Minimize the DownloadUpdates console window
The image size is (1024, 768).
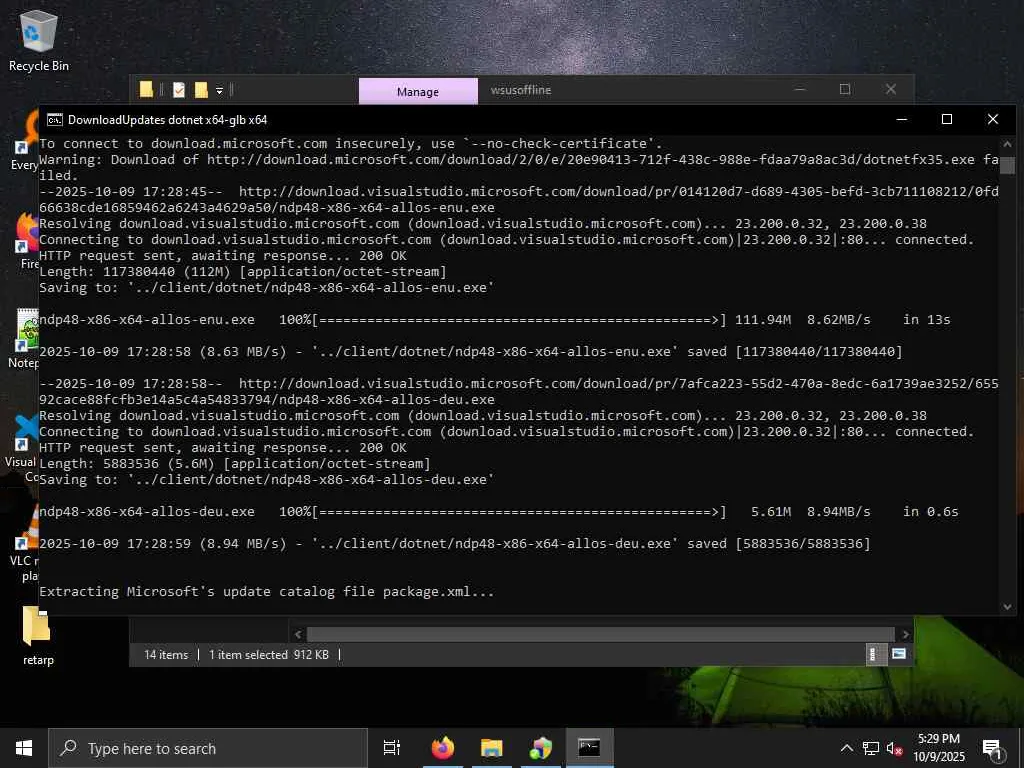point(902,120)
